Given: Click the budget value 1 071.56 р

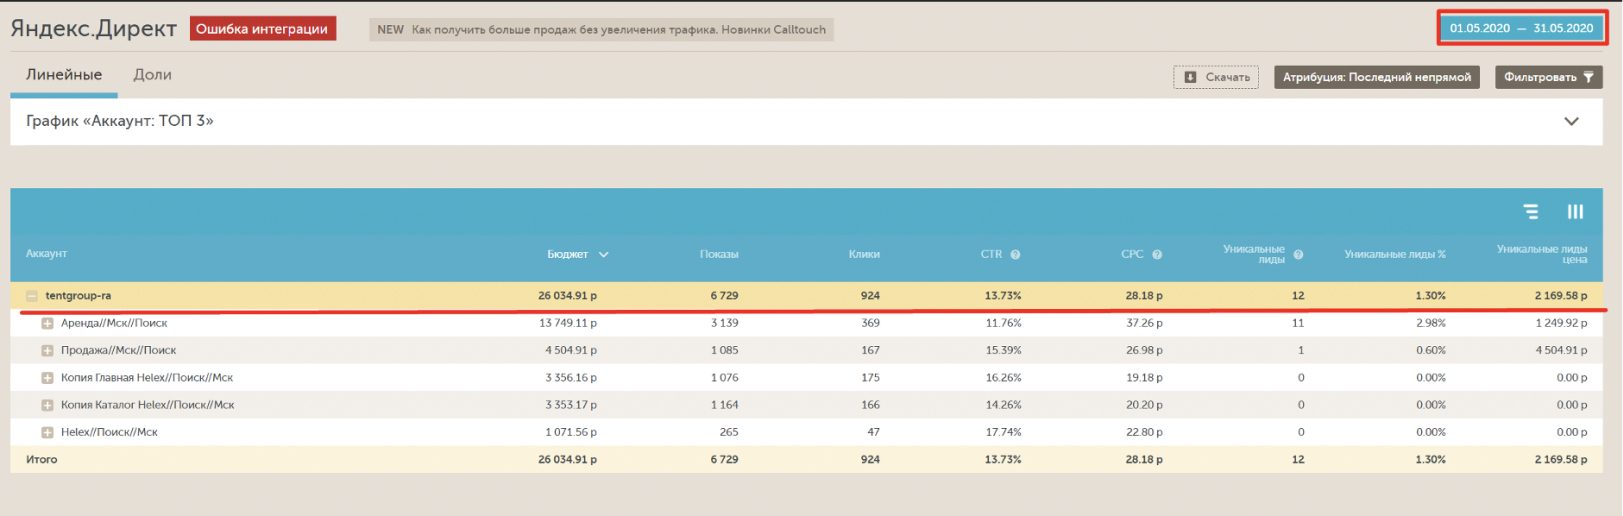Looking at the screenshot, I should click(571, 432).
